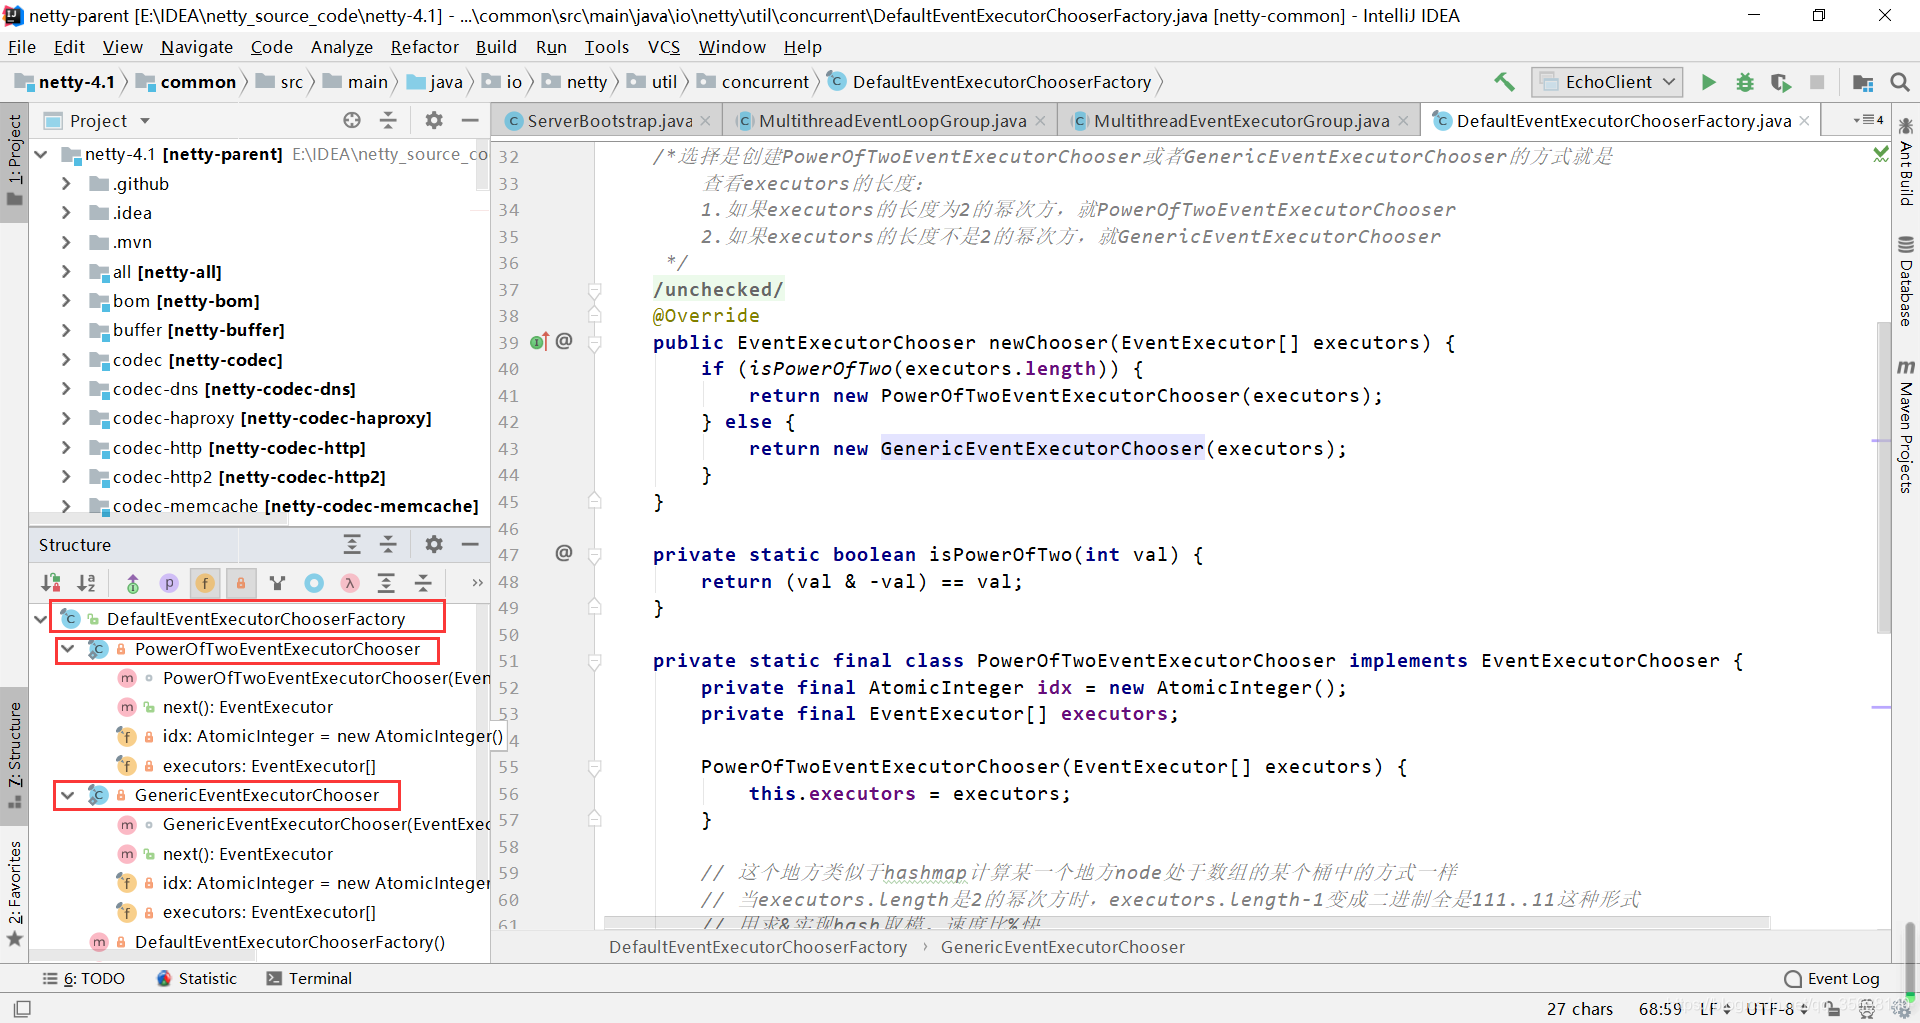
Task: Close the DefaultEventExecutorChooserFactory.java tab
Action: pos(1804,121)
